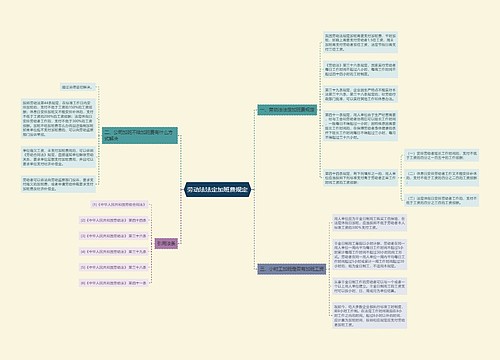Select the blue-gray branch node numbered 三
This screenshot has height=360, width=500.
(292, 269)
